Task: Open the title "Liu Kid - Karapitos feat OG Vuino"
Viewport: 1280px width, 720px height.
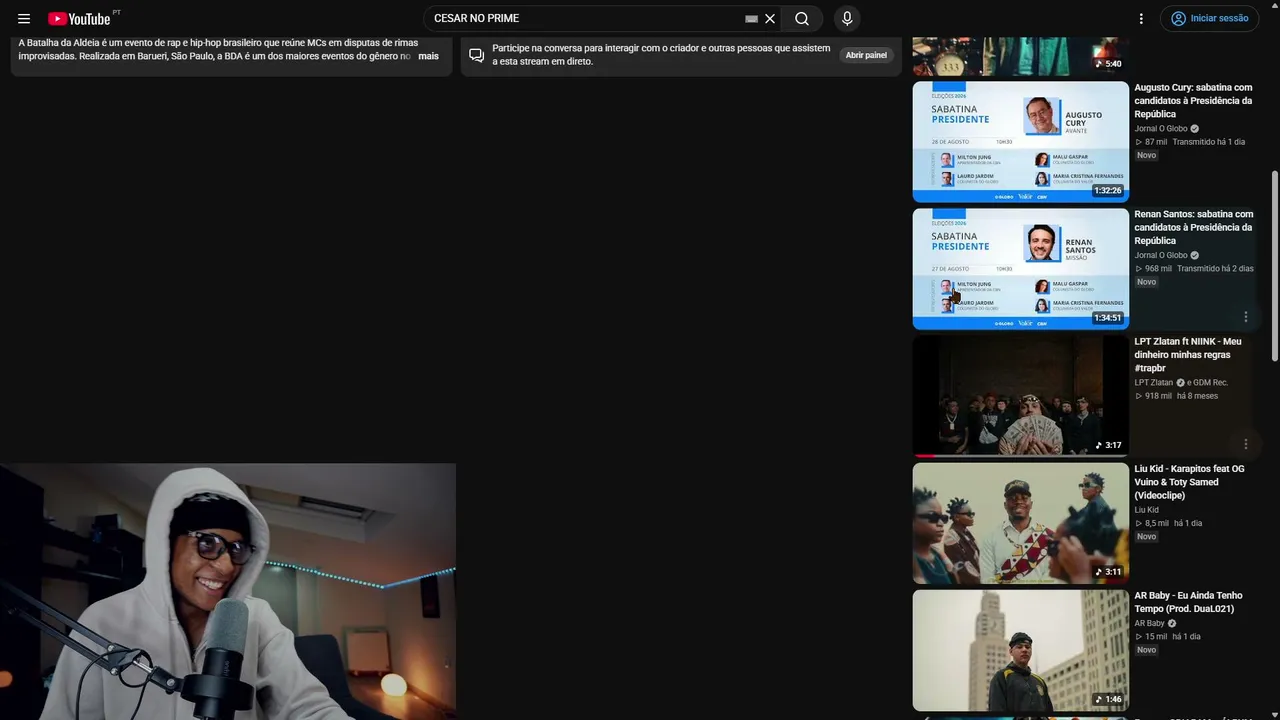Action: [x=1189, y=482]
